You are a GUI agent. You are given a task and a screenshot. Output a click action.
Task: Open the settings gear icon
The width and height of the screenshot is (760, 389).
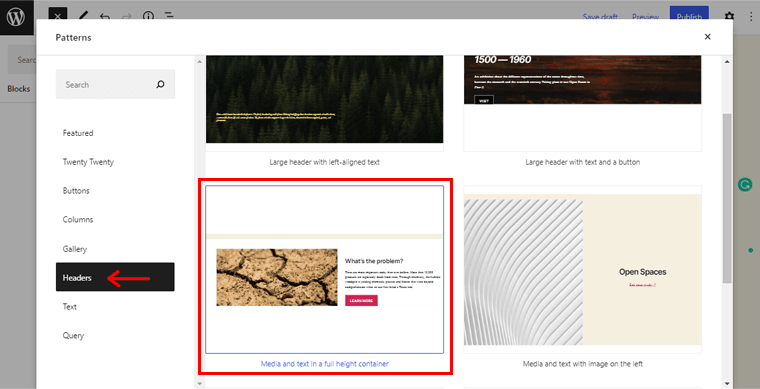click(729, 17)
